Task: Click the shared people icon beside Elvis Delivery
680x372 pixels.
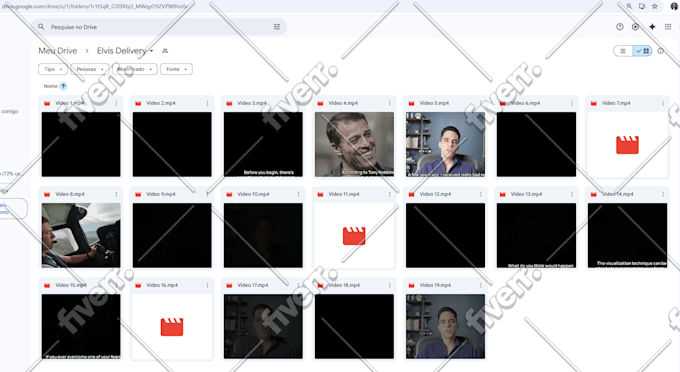Action: pos(165,51)
